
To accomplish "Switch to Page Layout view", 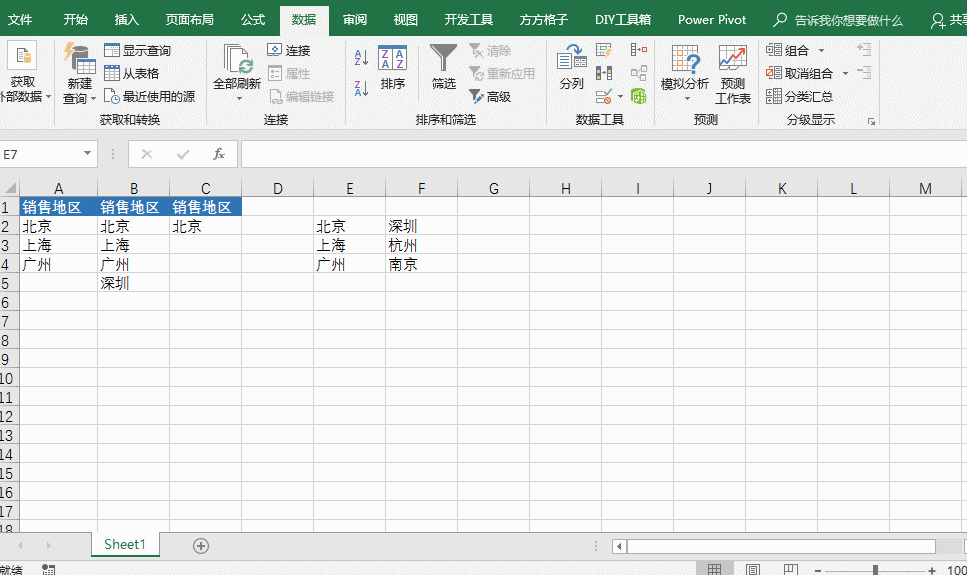I will coord(752,569).
